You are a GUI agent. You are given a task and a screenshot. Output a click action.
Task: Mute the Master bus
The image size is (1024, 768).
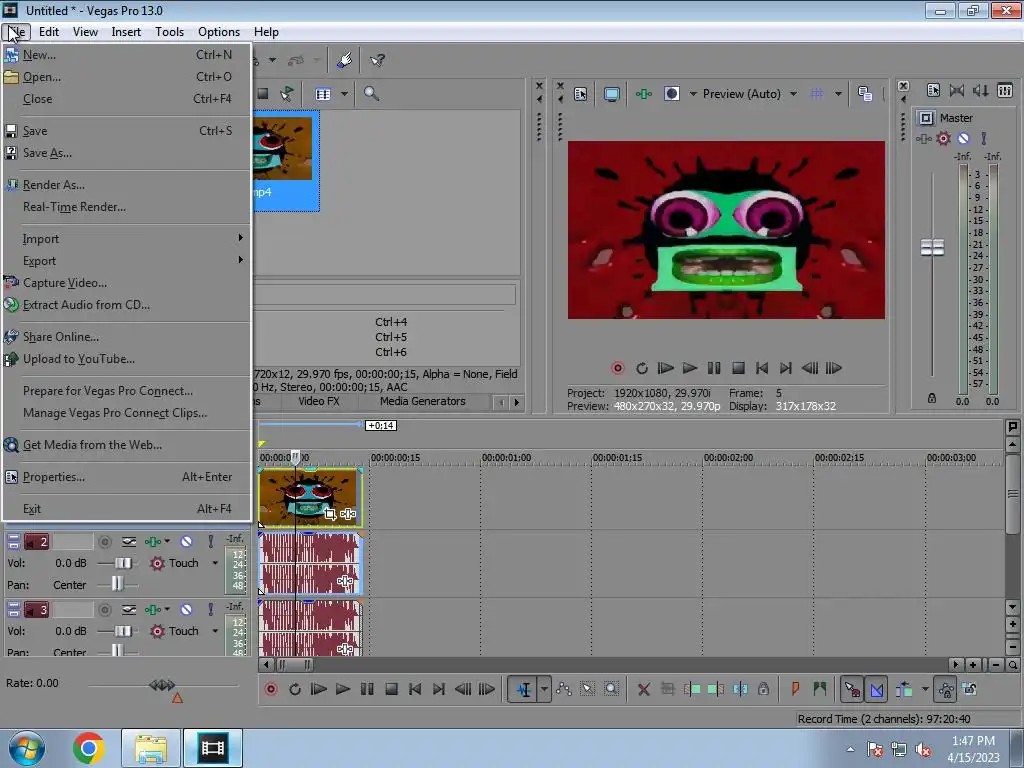[x=963, y=138]
